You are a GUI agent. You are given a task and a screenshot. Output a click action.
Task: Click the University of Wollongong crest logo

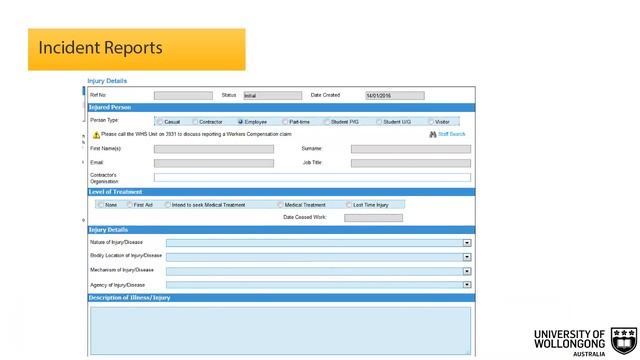(x=624, y=341)
